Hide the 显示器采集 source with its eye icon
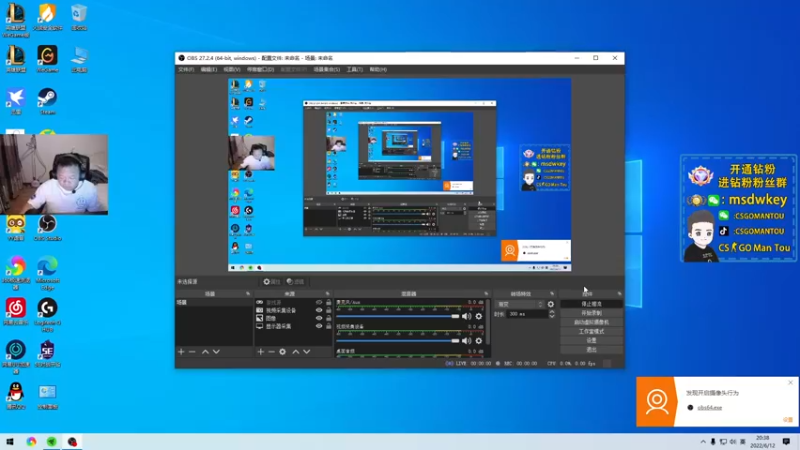 point(319,326)
